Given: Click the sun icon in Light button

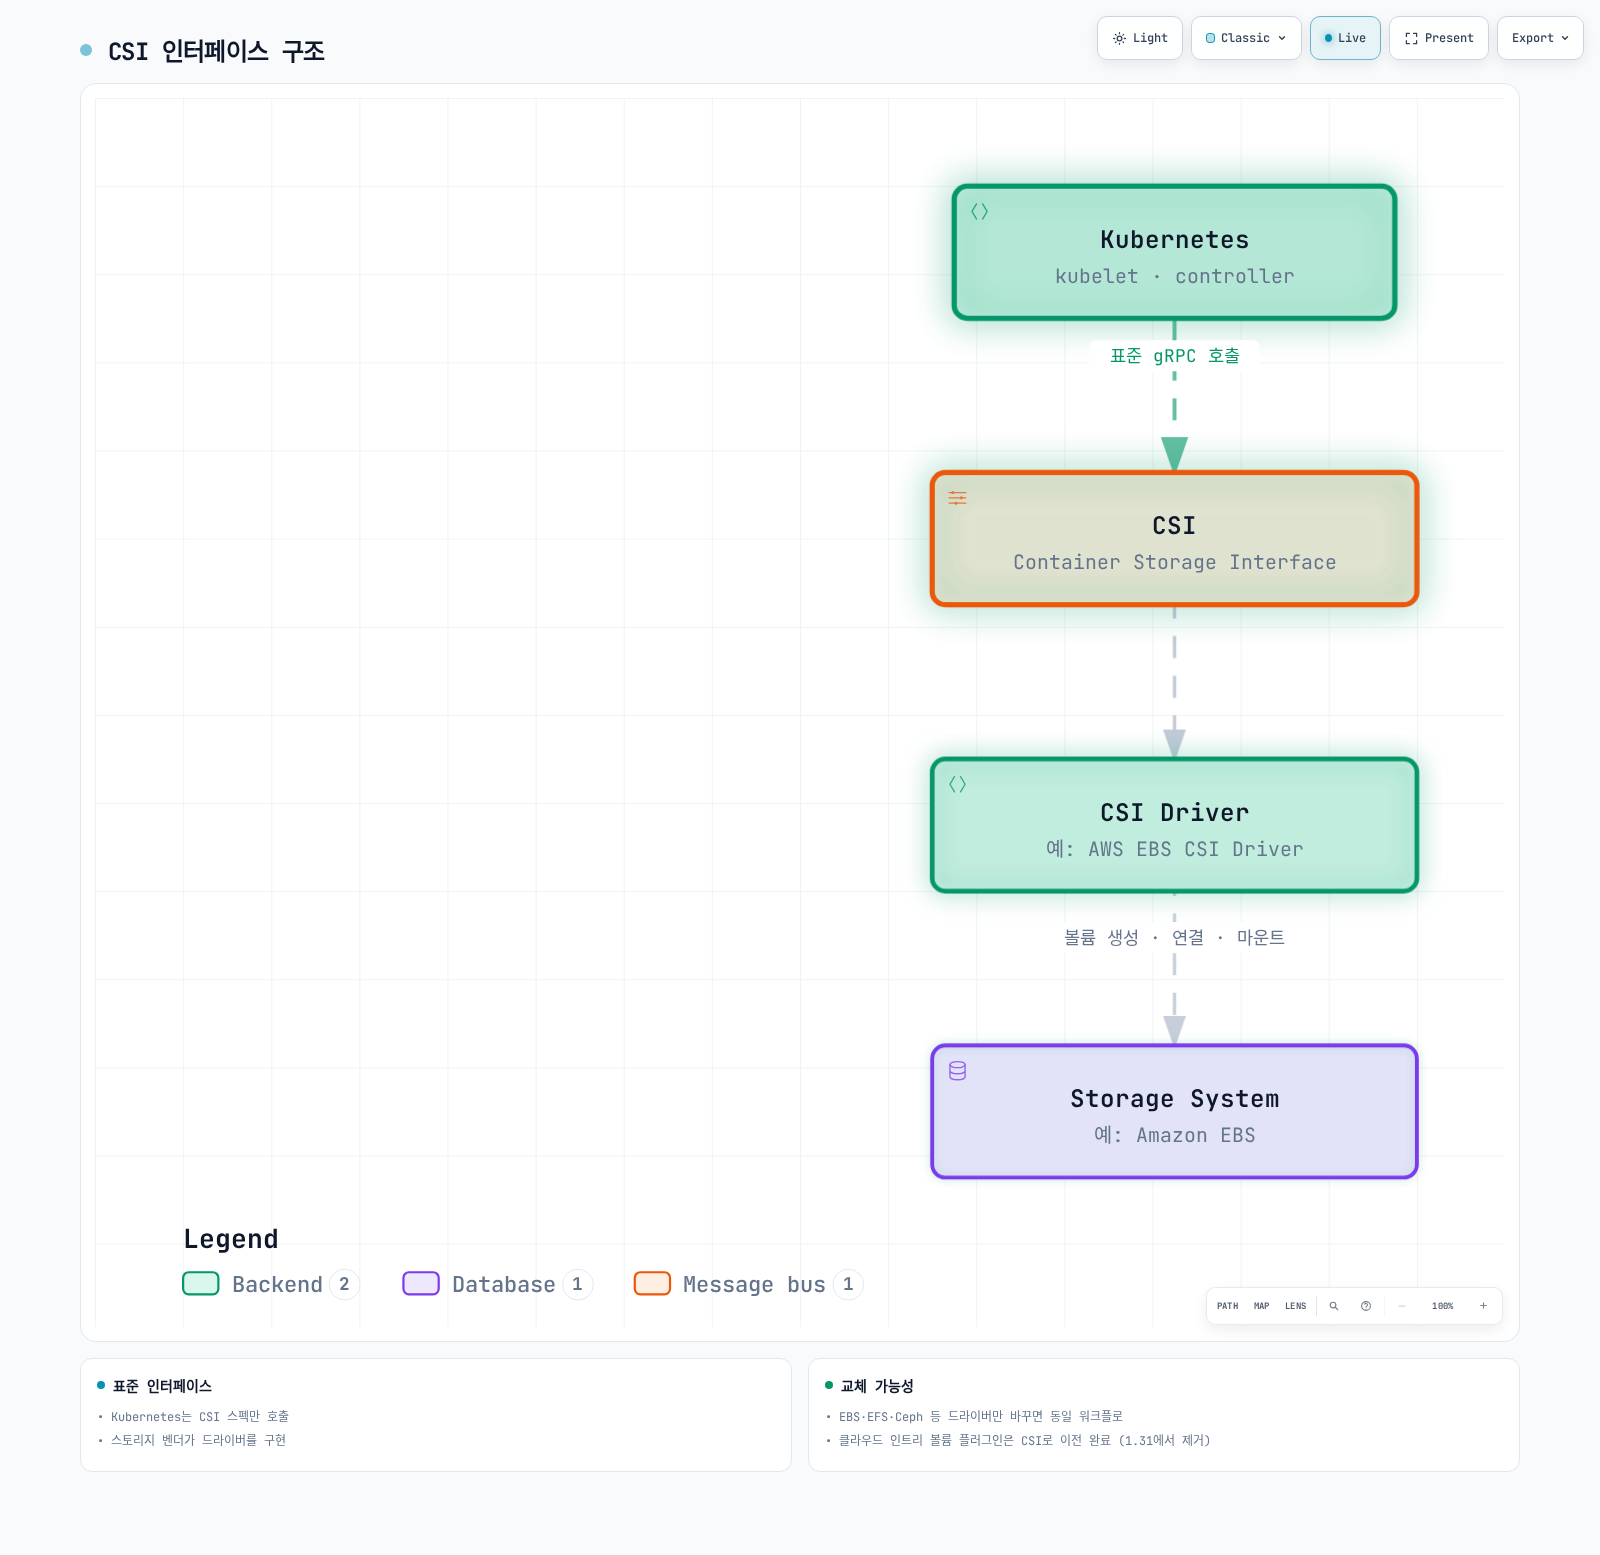Looking at the screenshot, I should 1119,38.
